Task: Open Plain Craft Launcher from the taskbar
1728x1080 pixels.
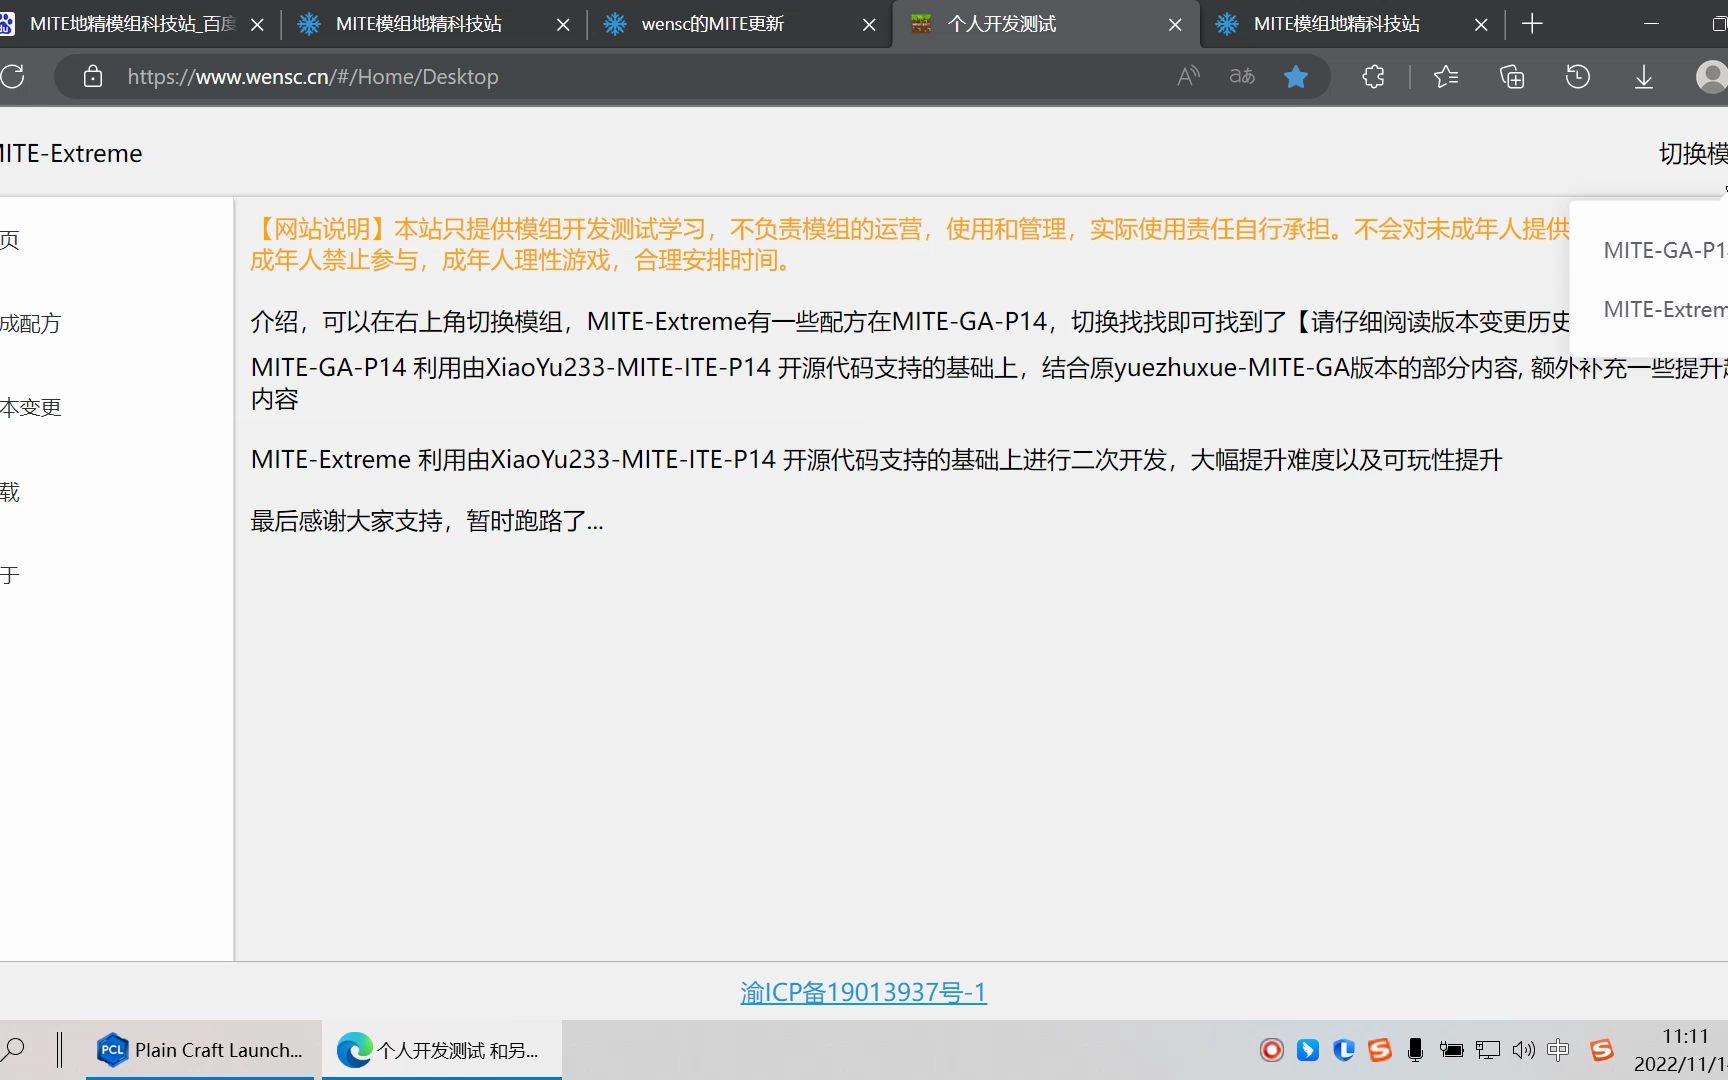Action: tap(200, 1049)
